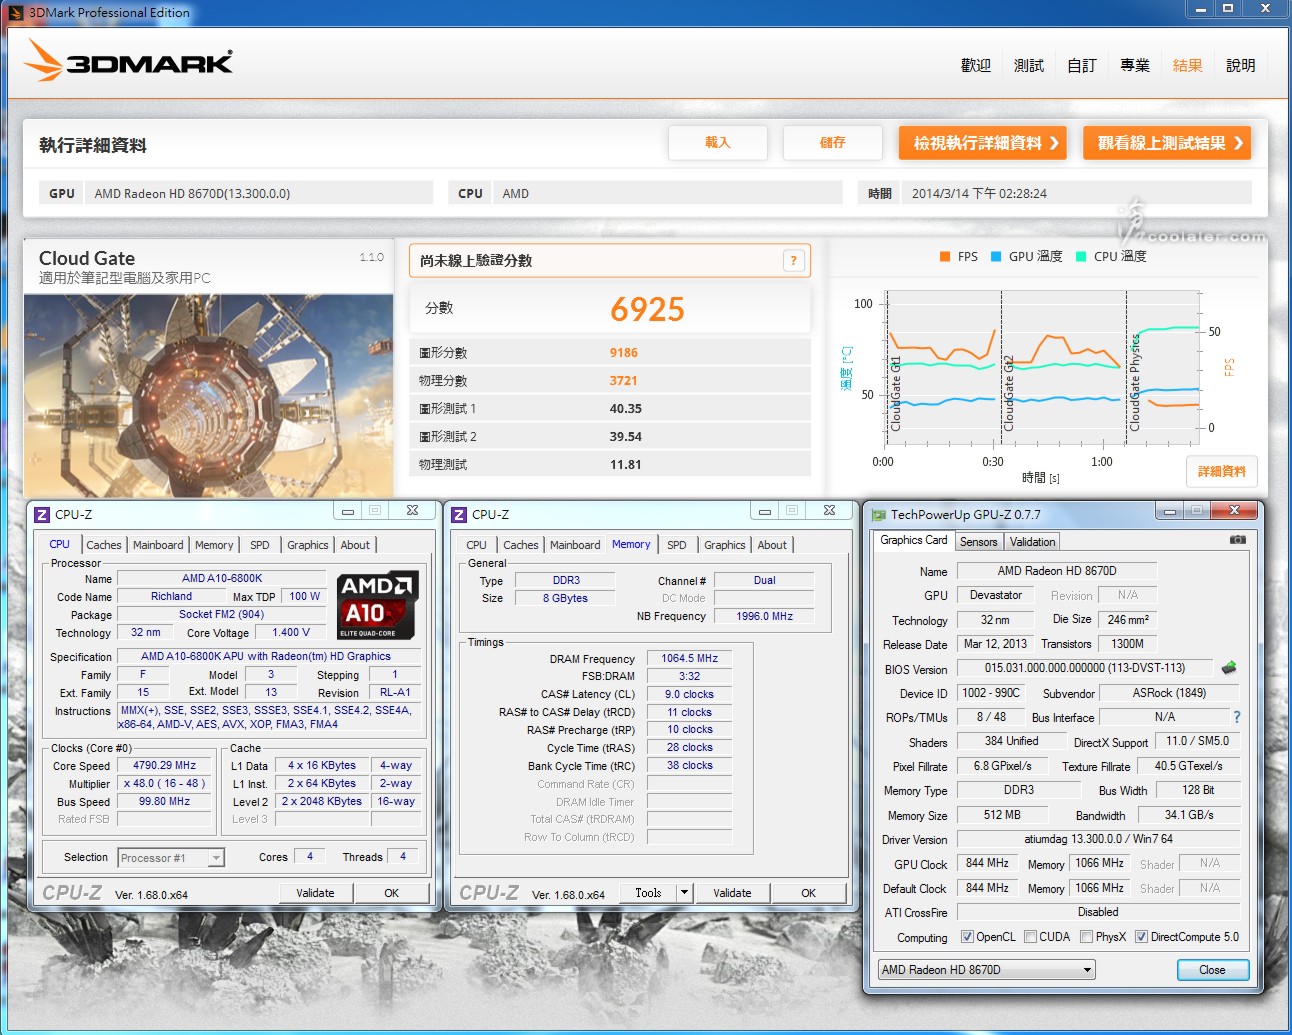Select the 結果 tab in 3DMark

click(1188, 65)
